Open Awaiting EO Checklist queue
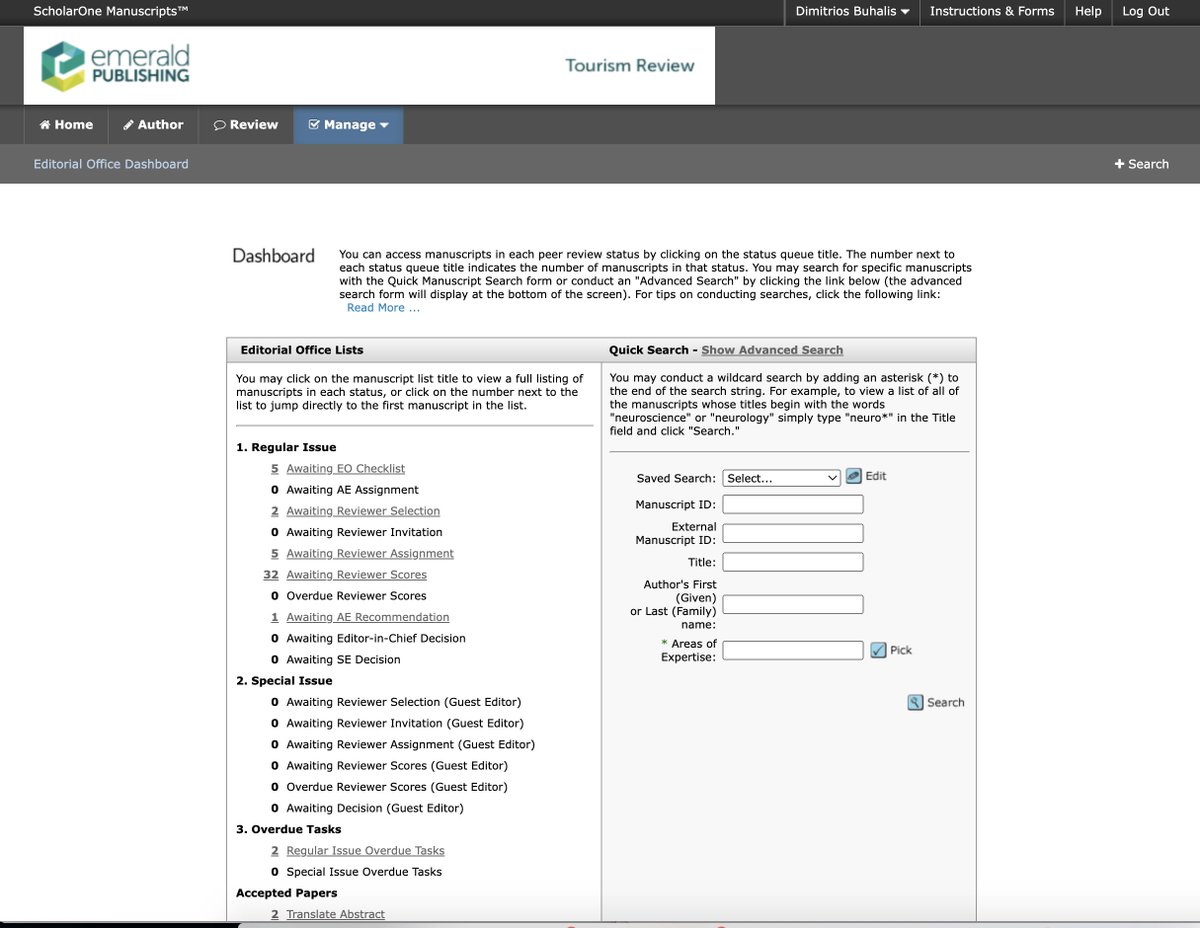The image size is (1200, 928). (x=345, y=469)
